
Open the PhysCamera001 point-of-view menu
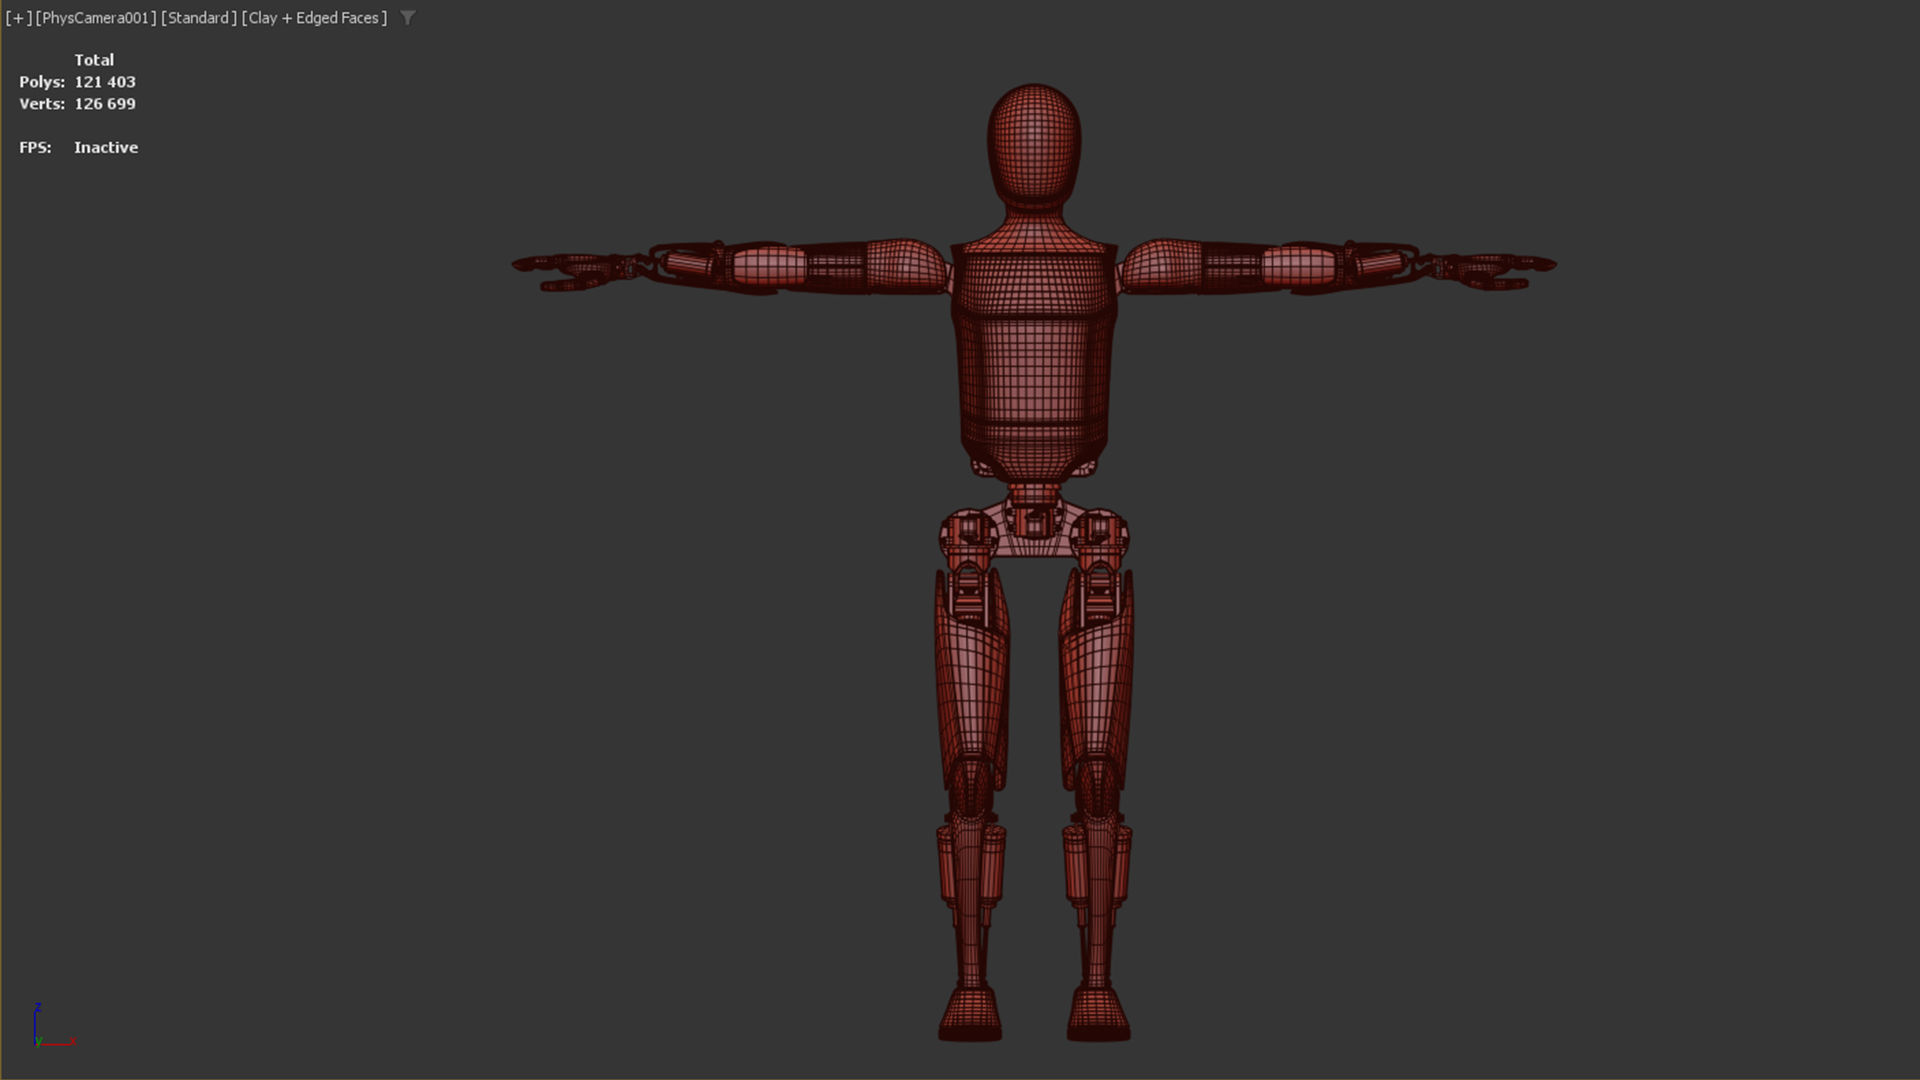coord(96,18)
